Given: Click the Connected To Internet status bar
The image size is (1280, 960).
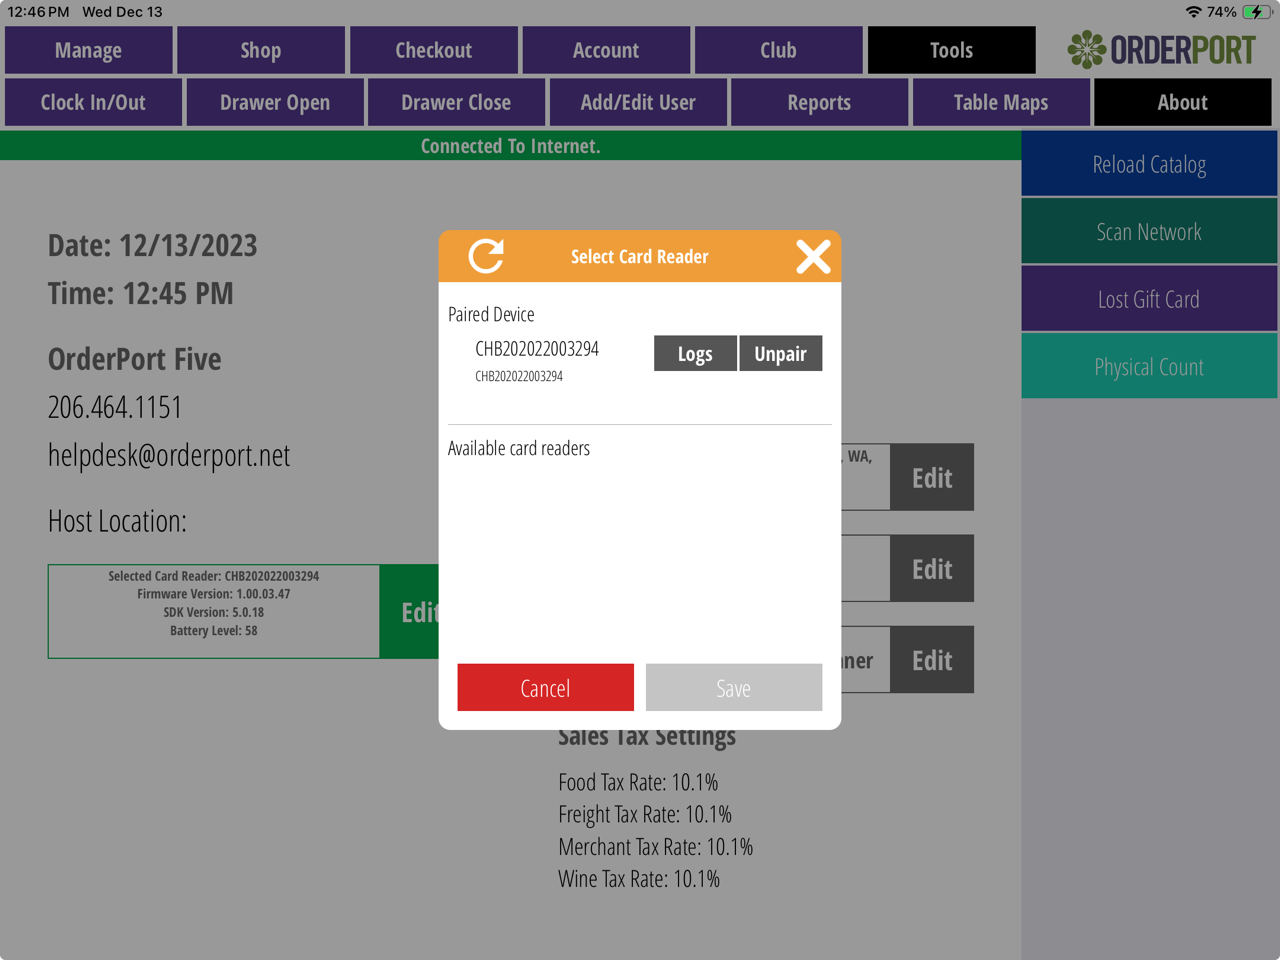Looking at the screenshot, I should 510,146.
